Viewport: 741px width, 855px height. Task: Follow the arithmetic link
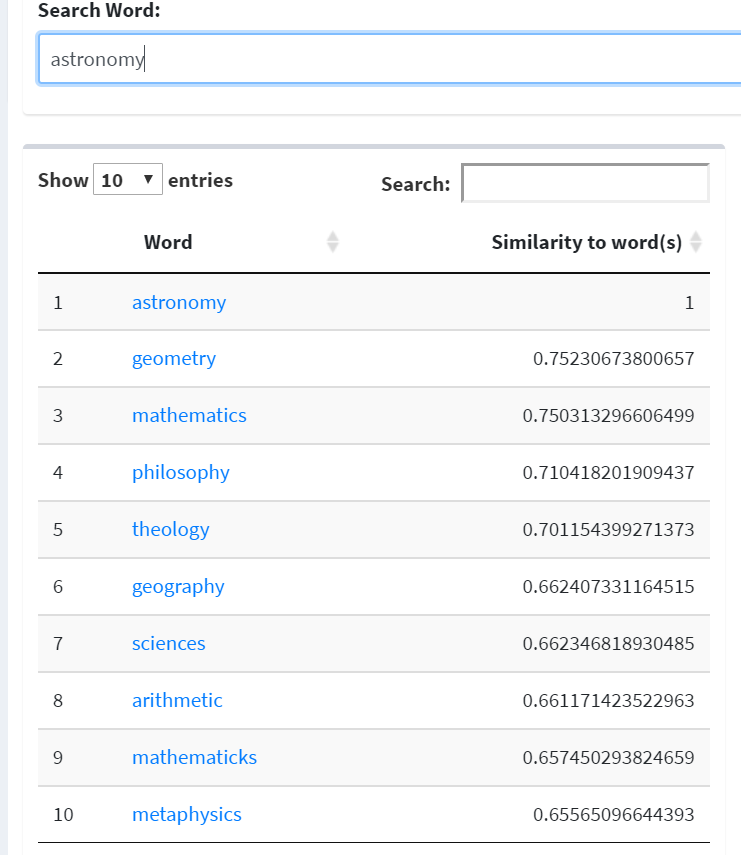coord(177,701)
